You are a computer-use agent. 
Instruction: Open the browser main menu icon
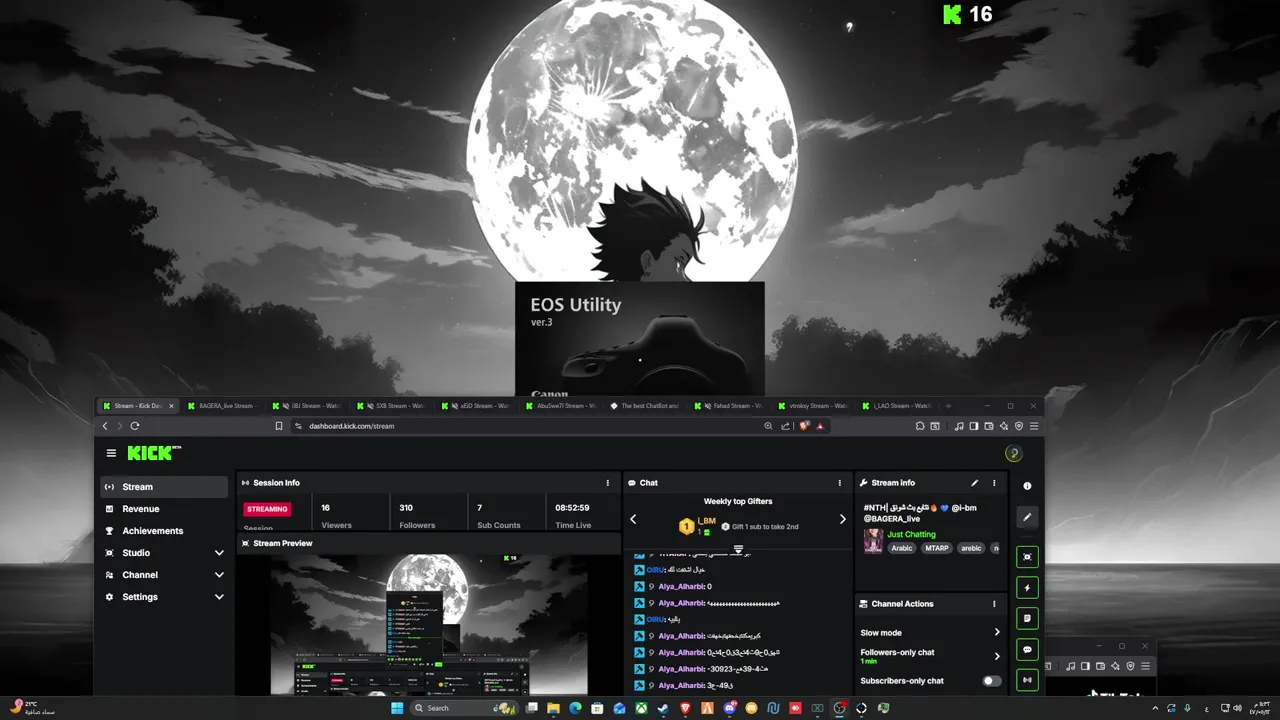[x=1034, y=426]
